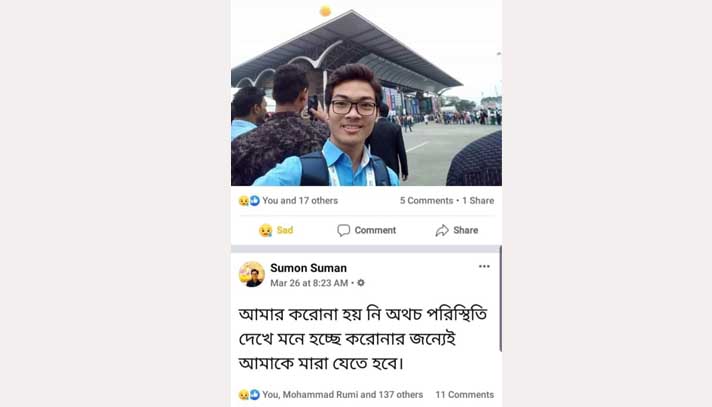Screen dimensions: 712x407
Task: Click the Share arrow icon
Action: (x=442, y=230)
